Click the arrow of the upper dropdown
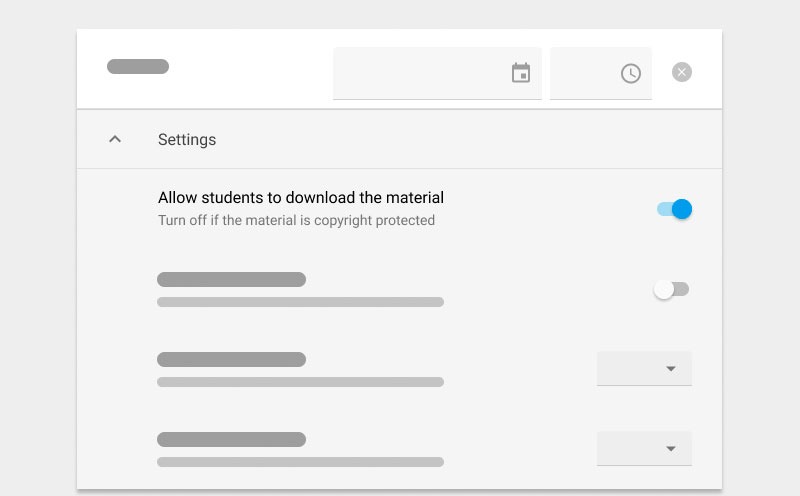Screen dimensions: 800x496 click(671, 368)
